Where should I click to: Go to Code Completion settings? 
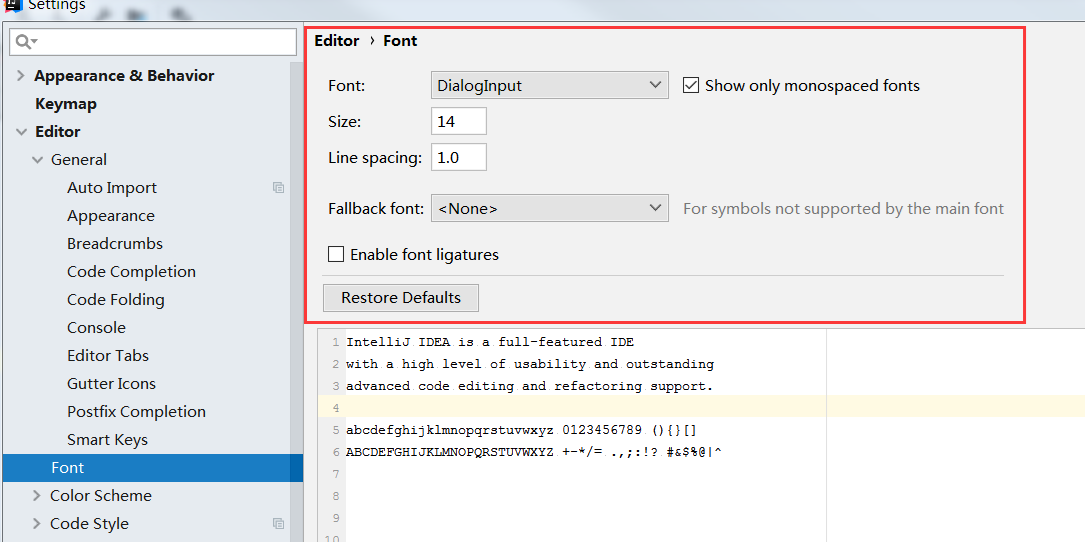coord(131,271)
